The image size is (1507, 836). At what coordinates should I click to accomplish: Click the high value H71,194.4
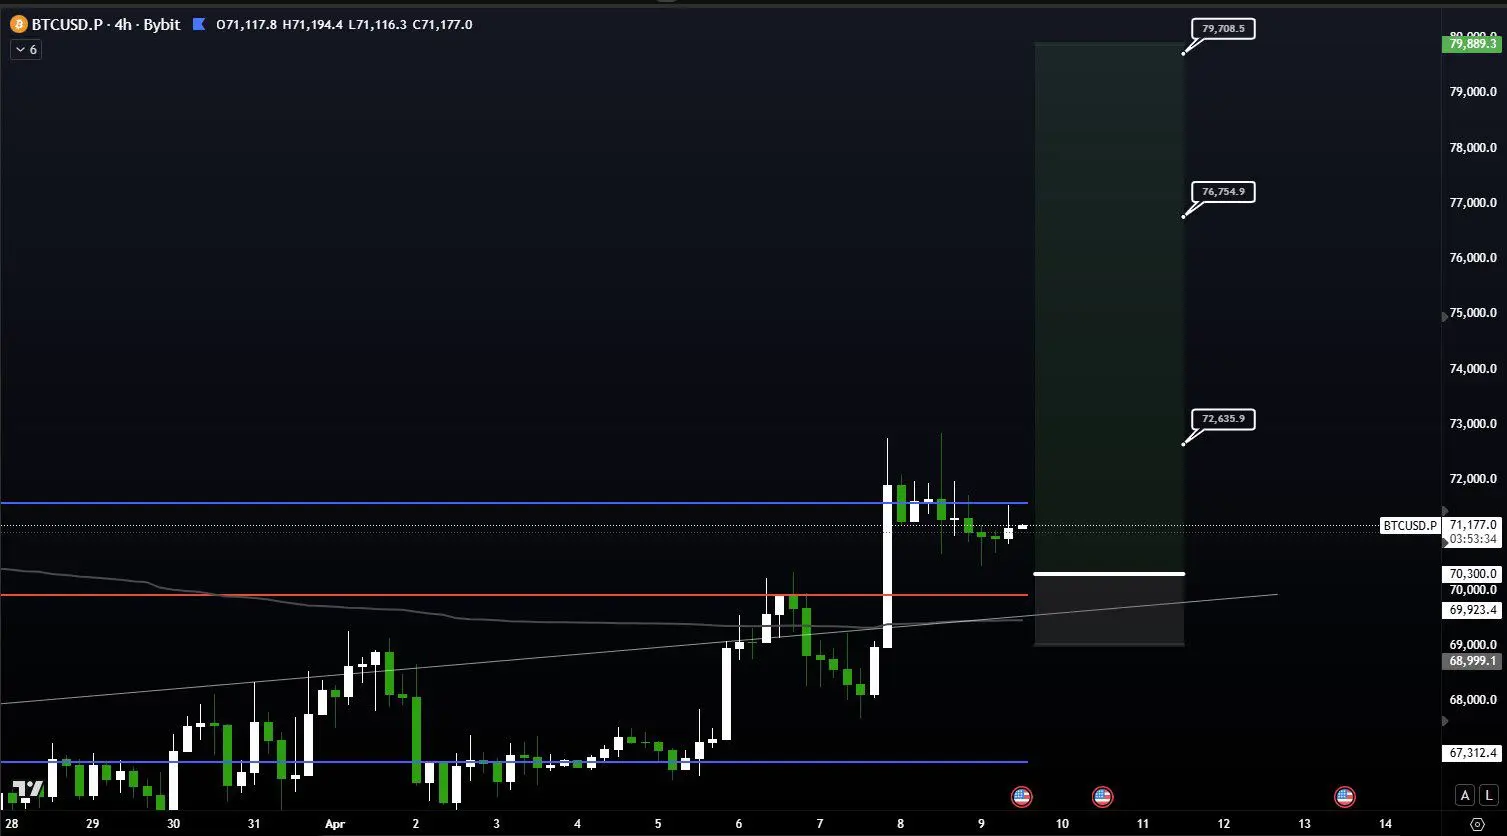click(x=313, y=24)
